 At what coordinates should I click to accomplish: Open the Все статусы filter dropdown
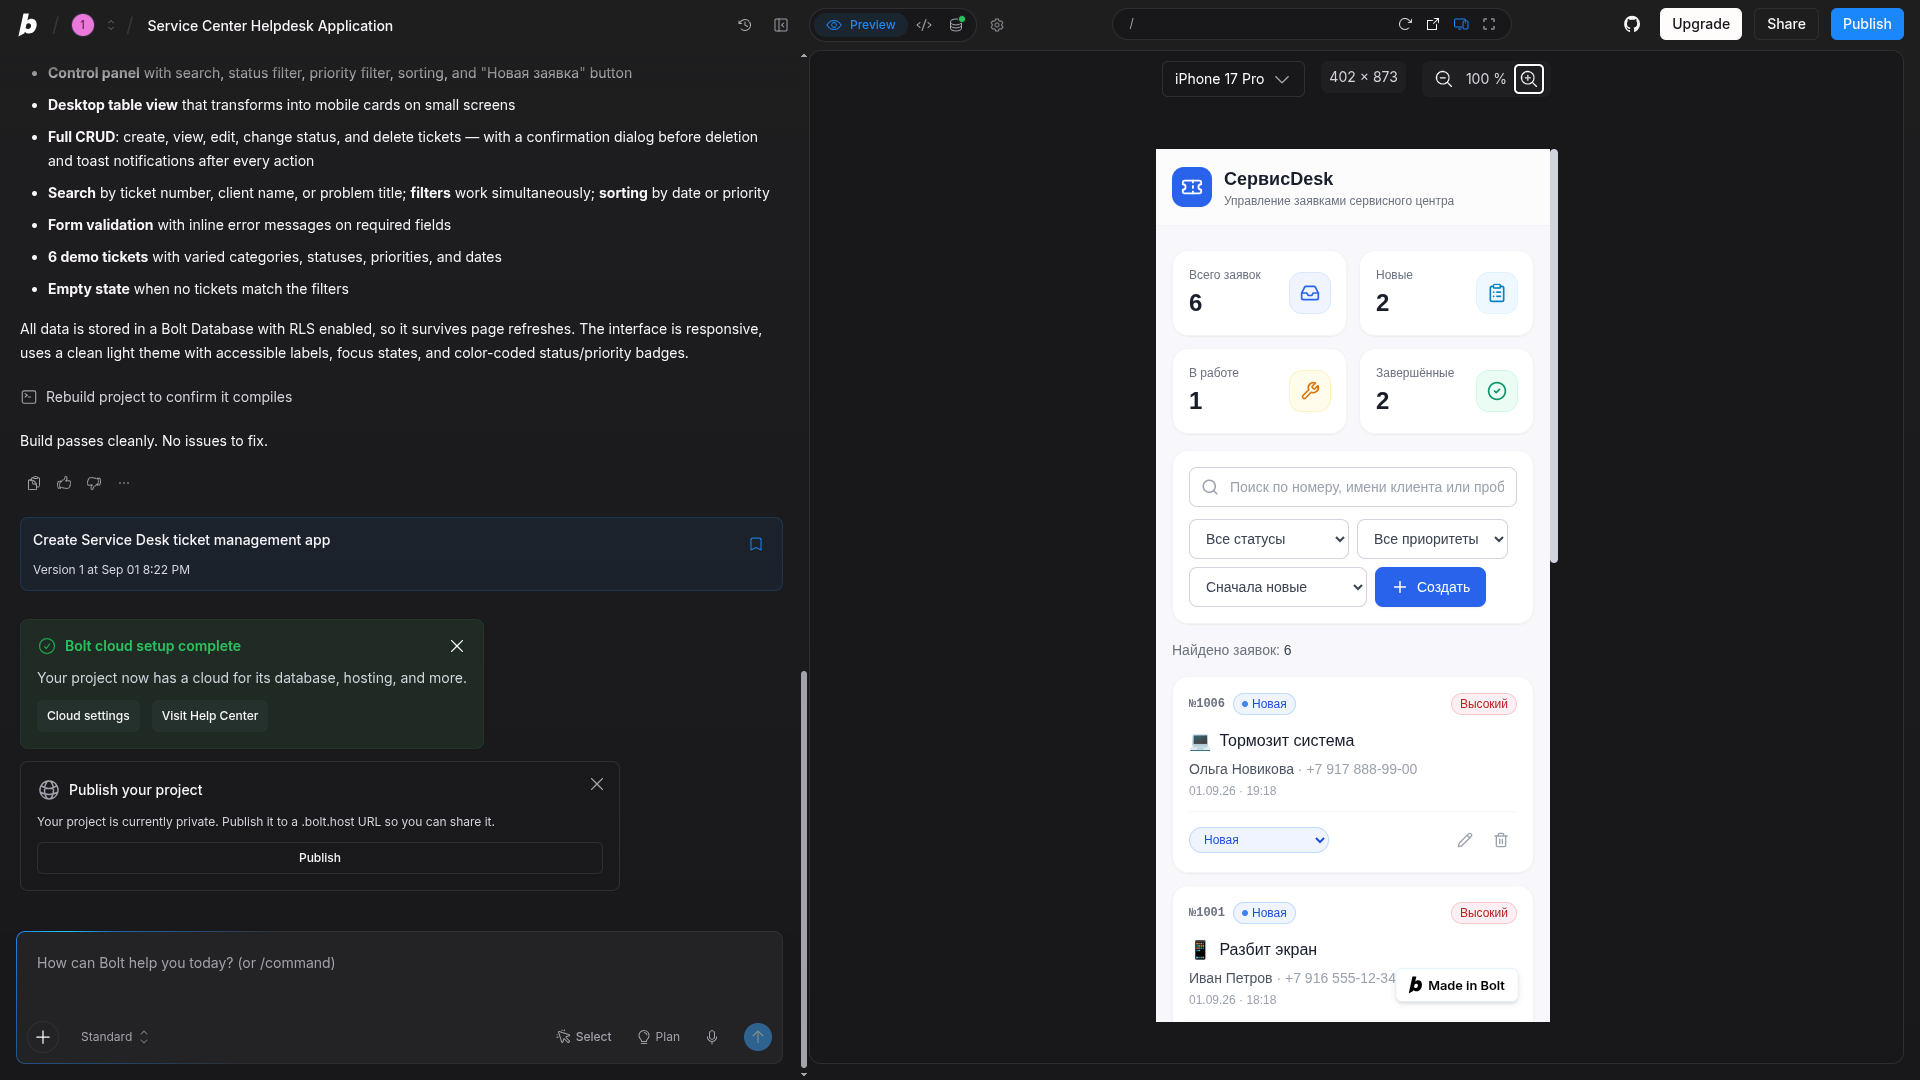(1269, 539)
